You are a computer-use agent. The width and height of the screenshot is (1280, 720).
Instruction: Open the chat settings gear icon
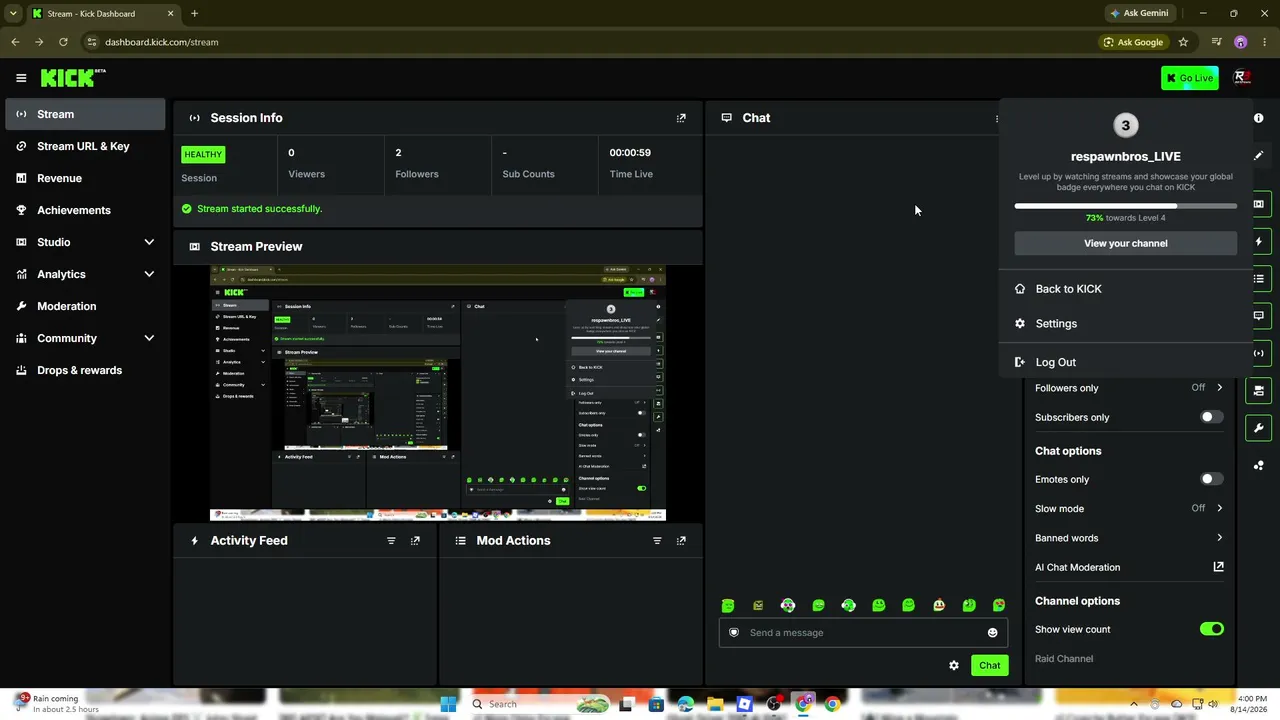(954, 665)
